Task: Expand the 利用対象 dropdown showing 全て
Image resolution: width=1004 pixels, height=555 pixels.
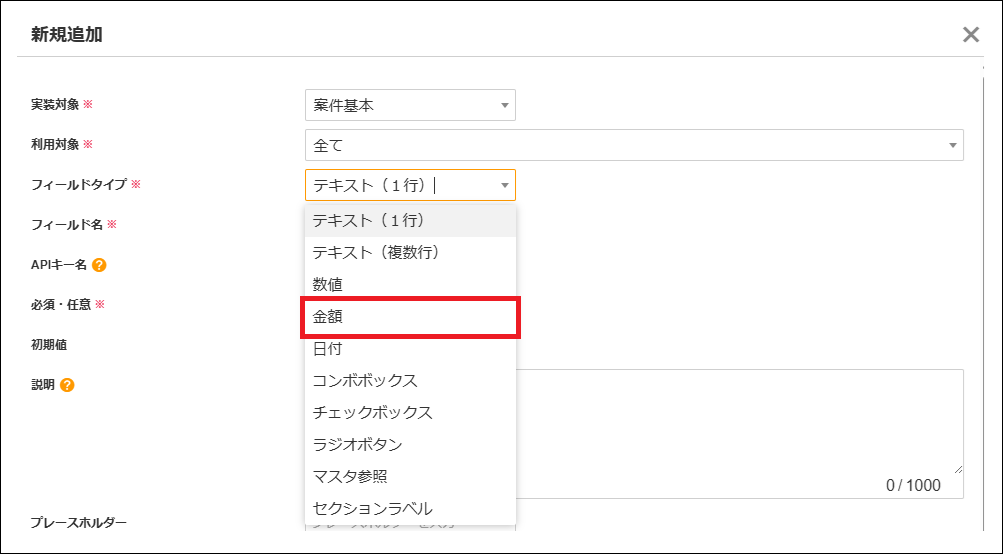Action: (x=633, y=145)
